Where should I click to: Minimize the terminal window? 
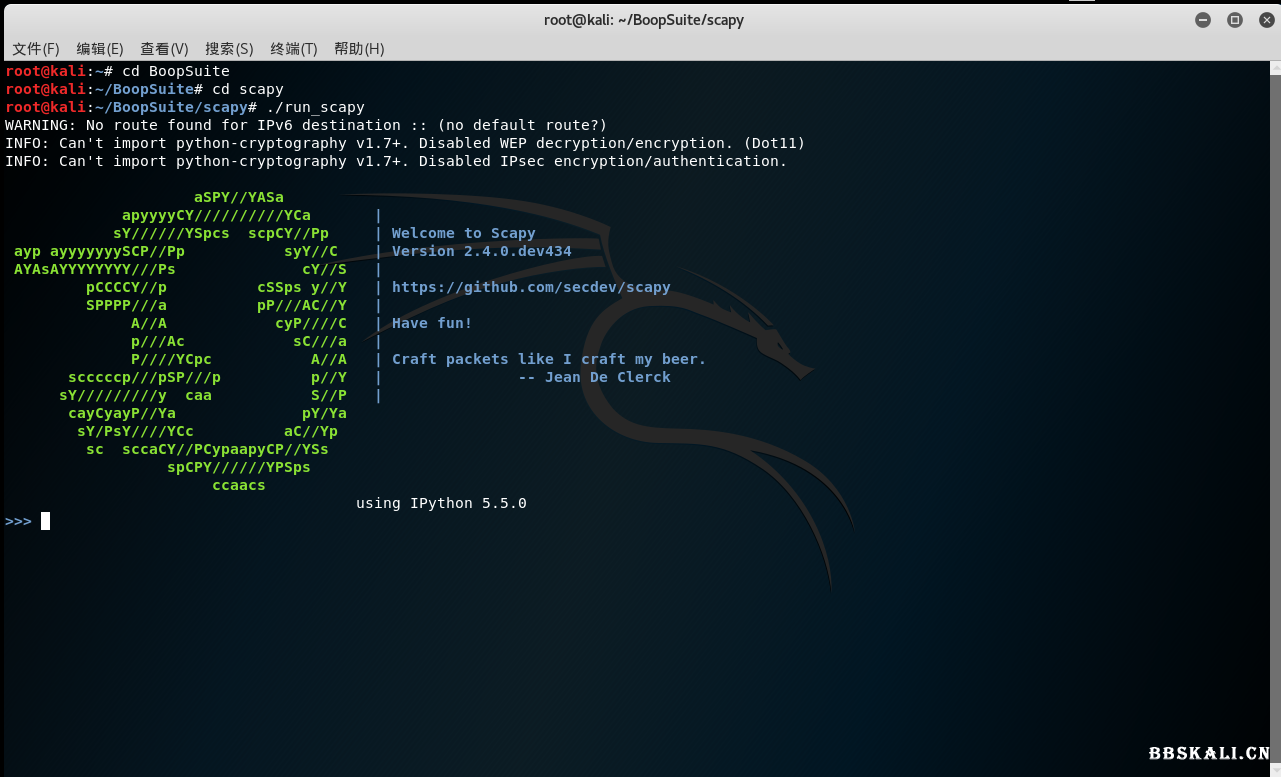(x=1202, y=19)
